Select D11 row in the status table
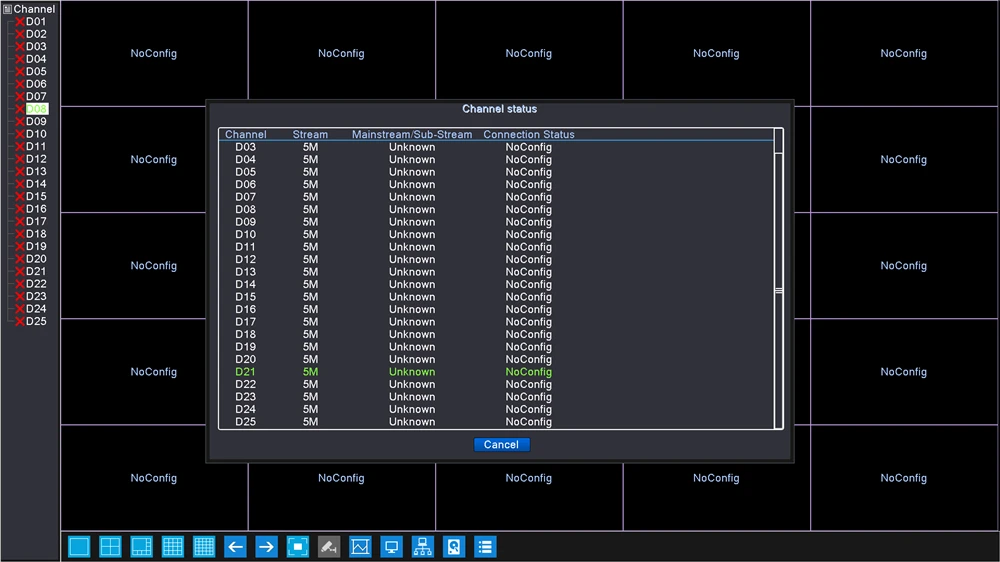This screenshot has width=1000, height=562. pyautogui.click(x=496, y=247)
